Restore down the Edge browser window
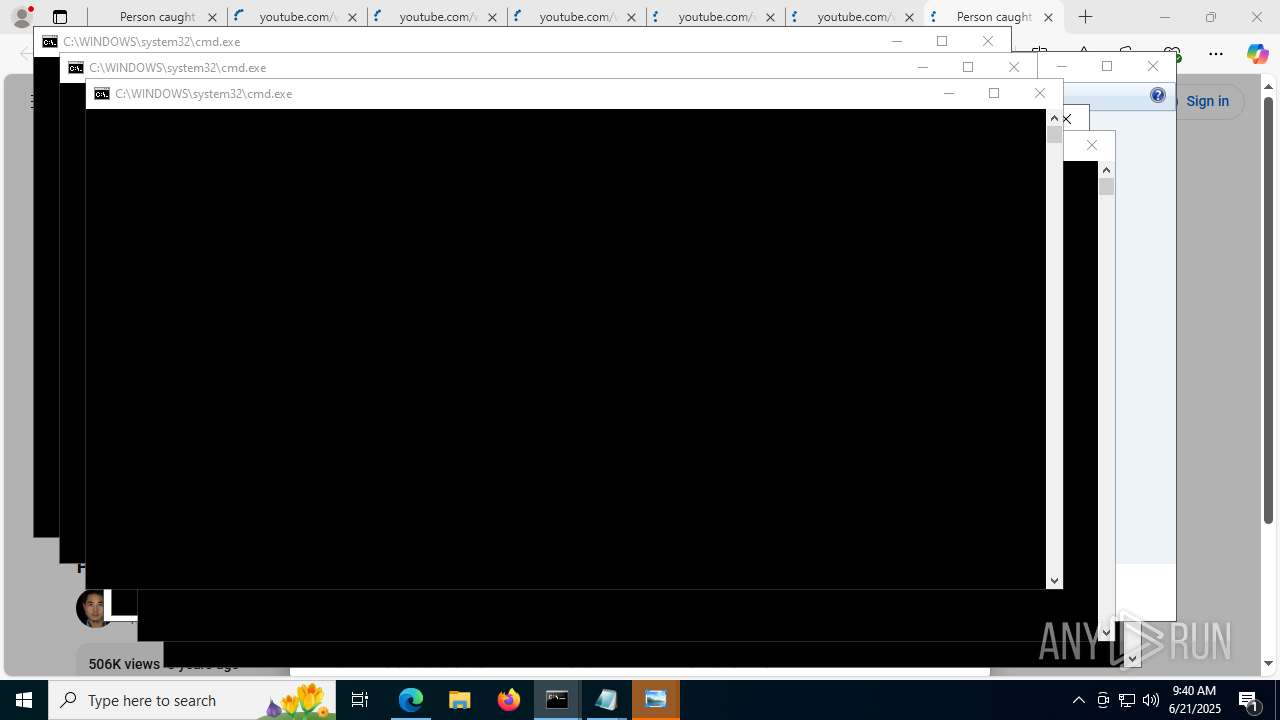 tap(1210, 17)
